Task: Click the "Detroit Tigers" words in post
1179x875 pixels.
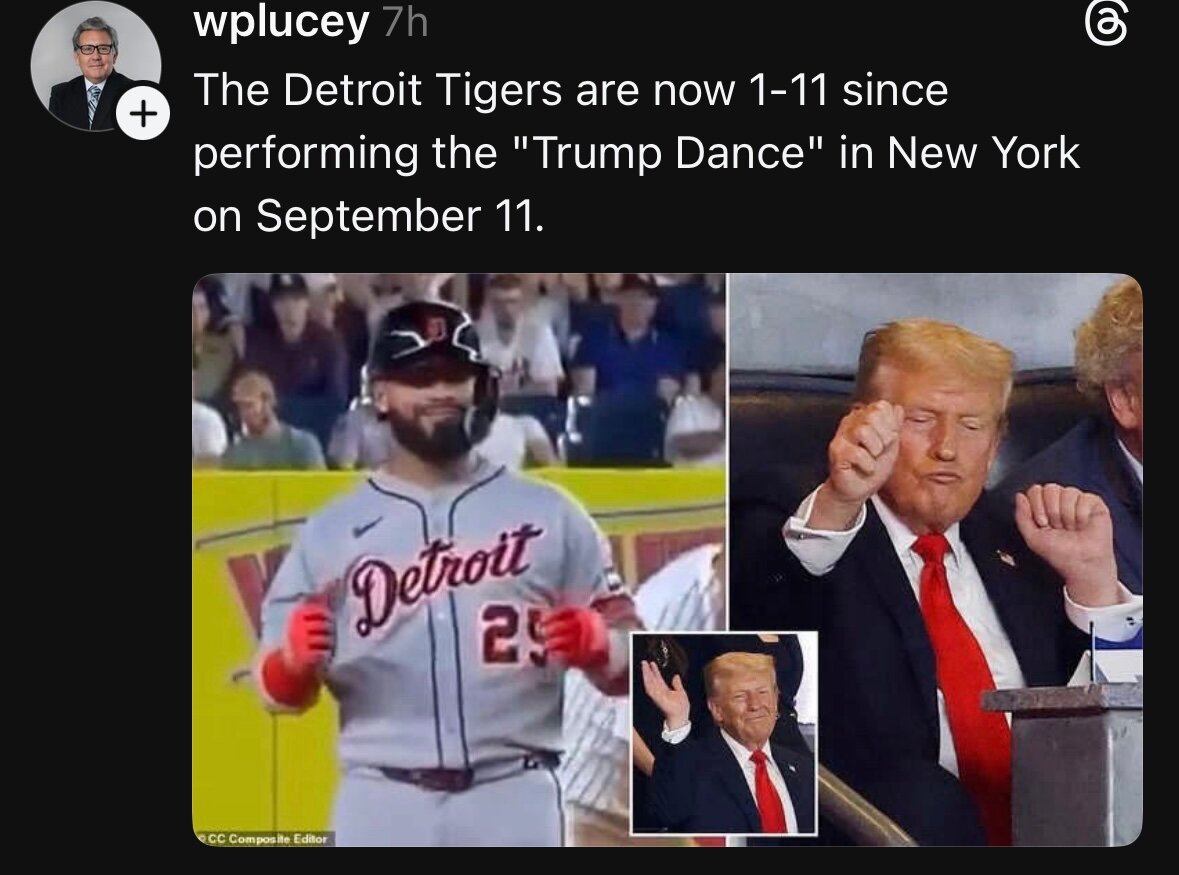Action: (x=422, y=90)
